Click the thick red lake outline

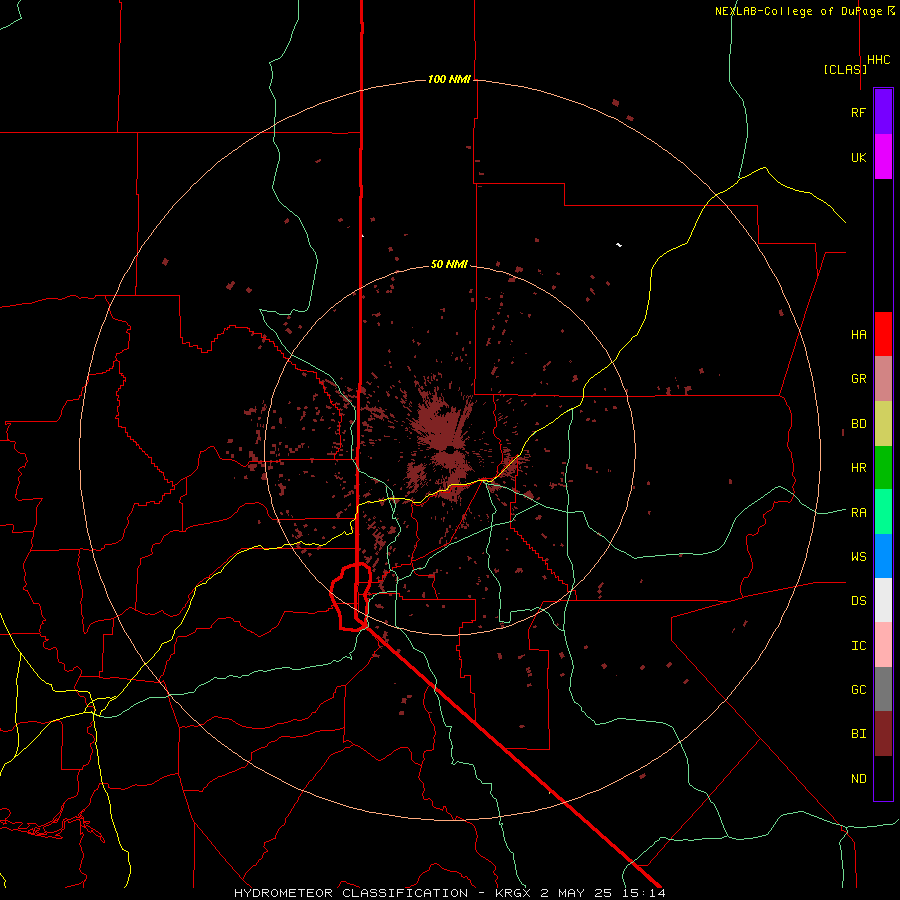350,597
